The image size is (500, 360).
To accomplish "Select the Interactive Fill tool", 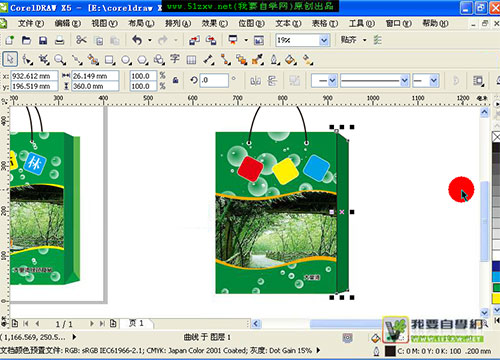I will [x=307, y=60].
